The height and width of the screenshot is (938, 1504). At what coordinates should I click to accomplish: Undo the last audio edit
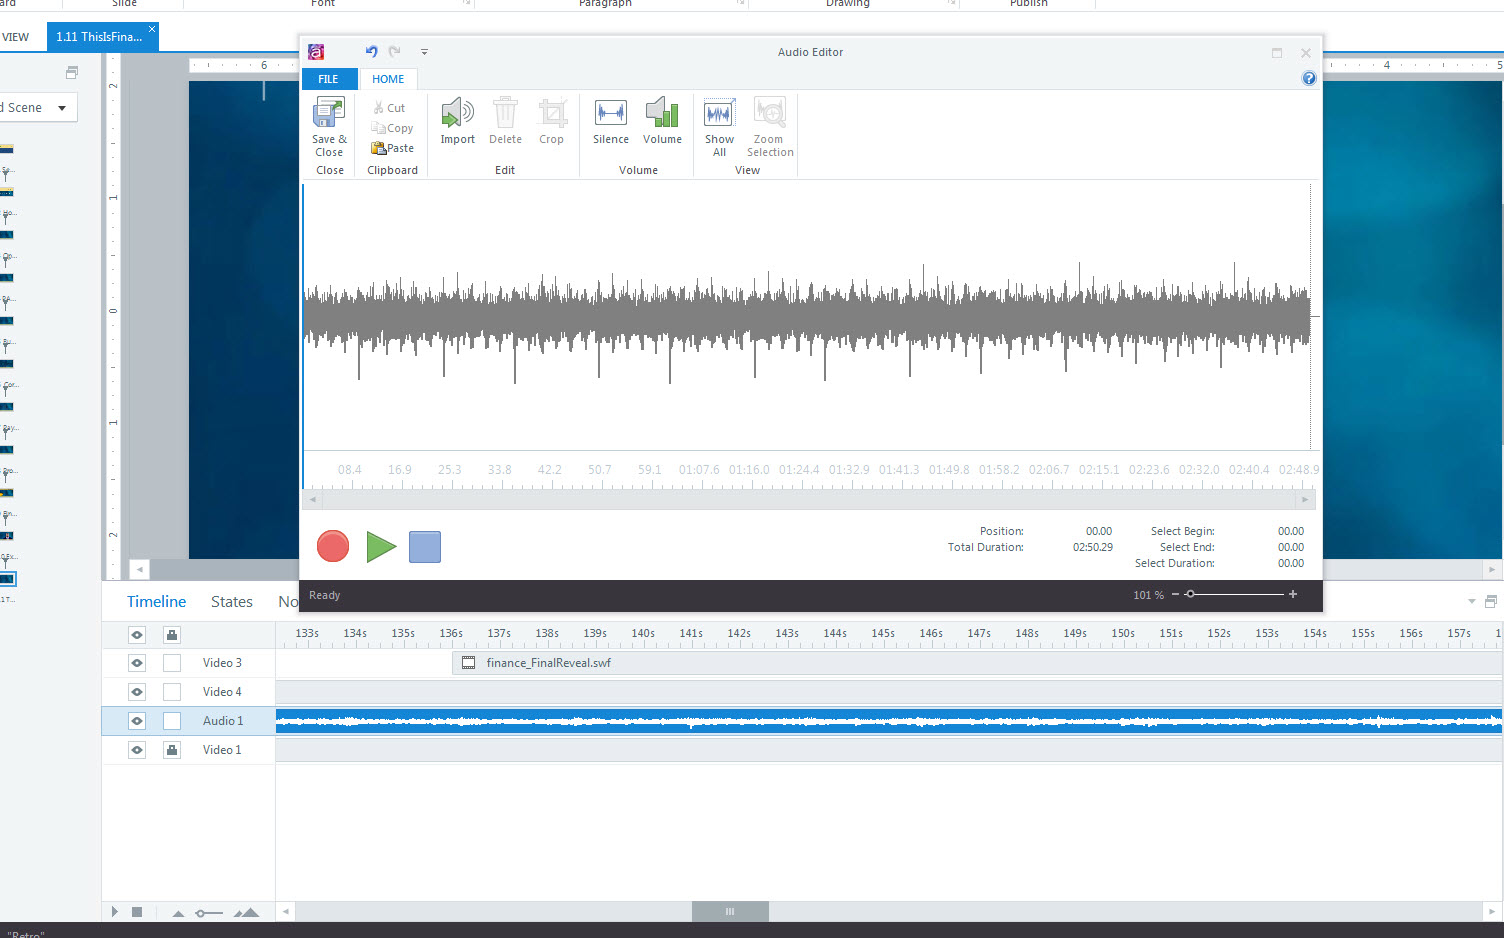371,52
